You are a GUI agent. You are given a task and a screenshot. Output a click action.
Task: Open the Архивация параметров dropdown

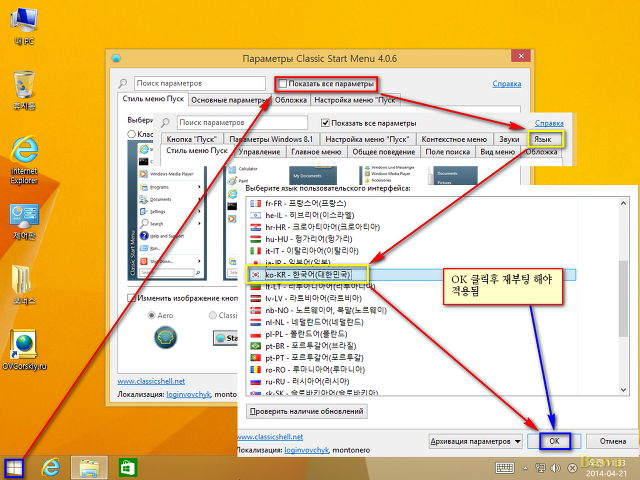[x=476, y=441]
